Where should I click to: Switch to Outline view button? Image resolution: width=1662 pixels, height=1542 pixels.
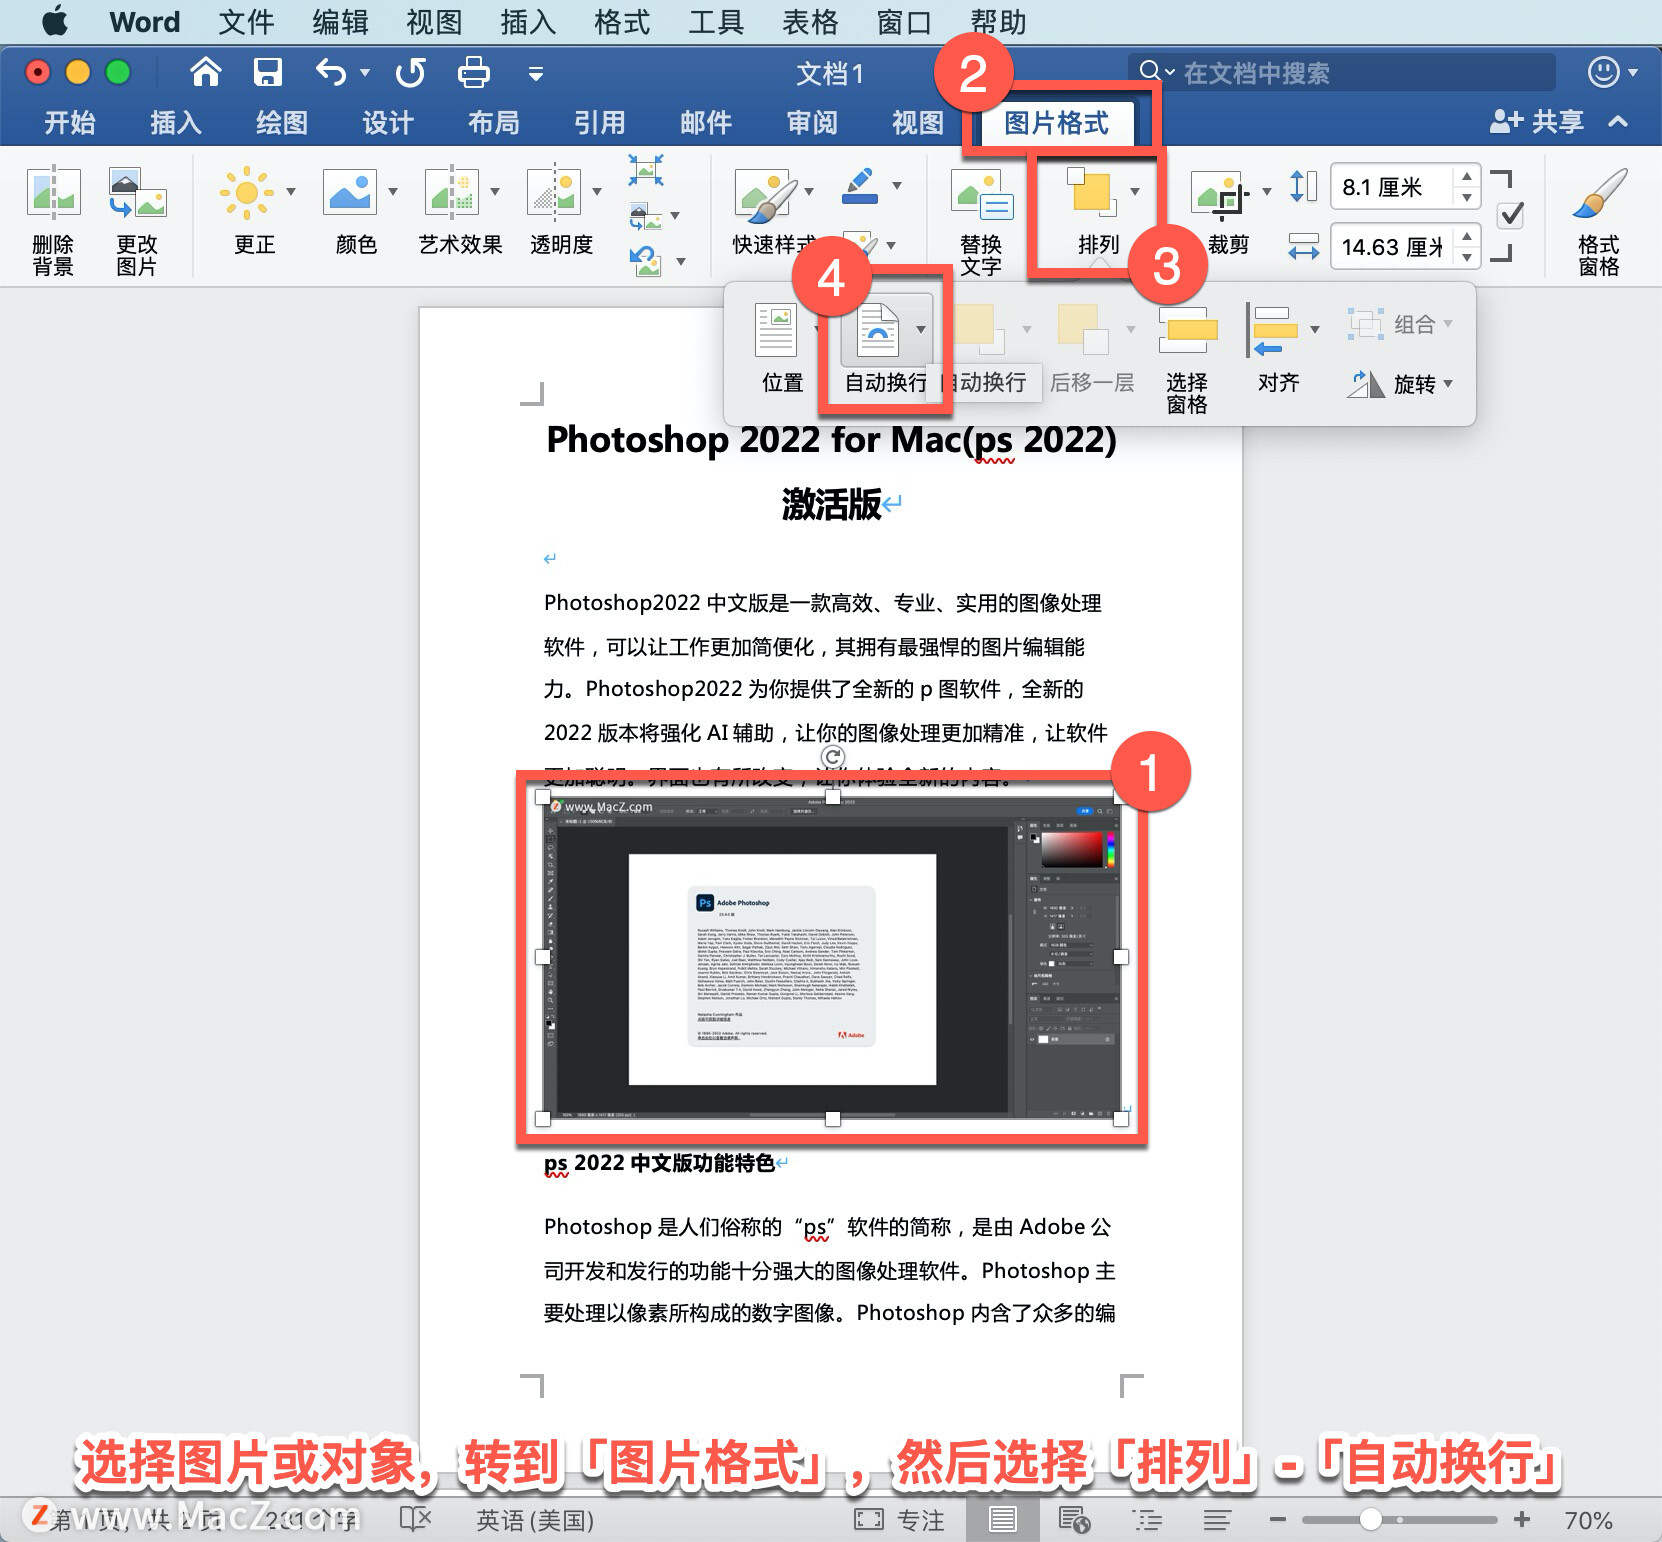(x=1147, y=1520)
